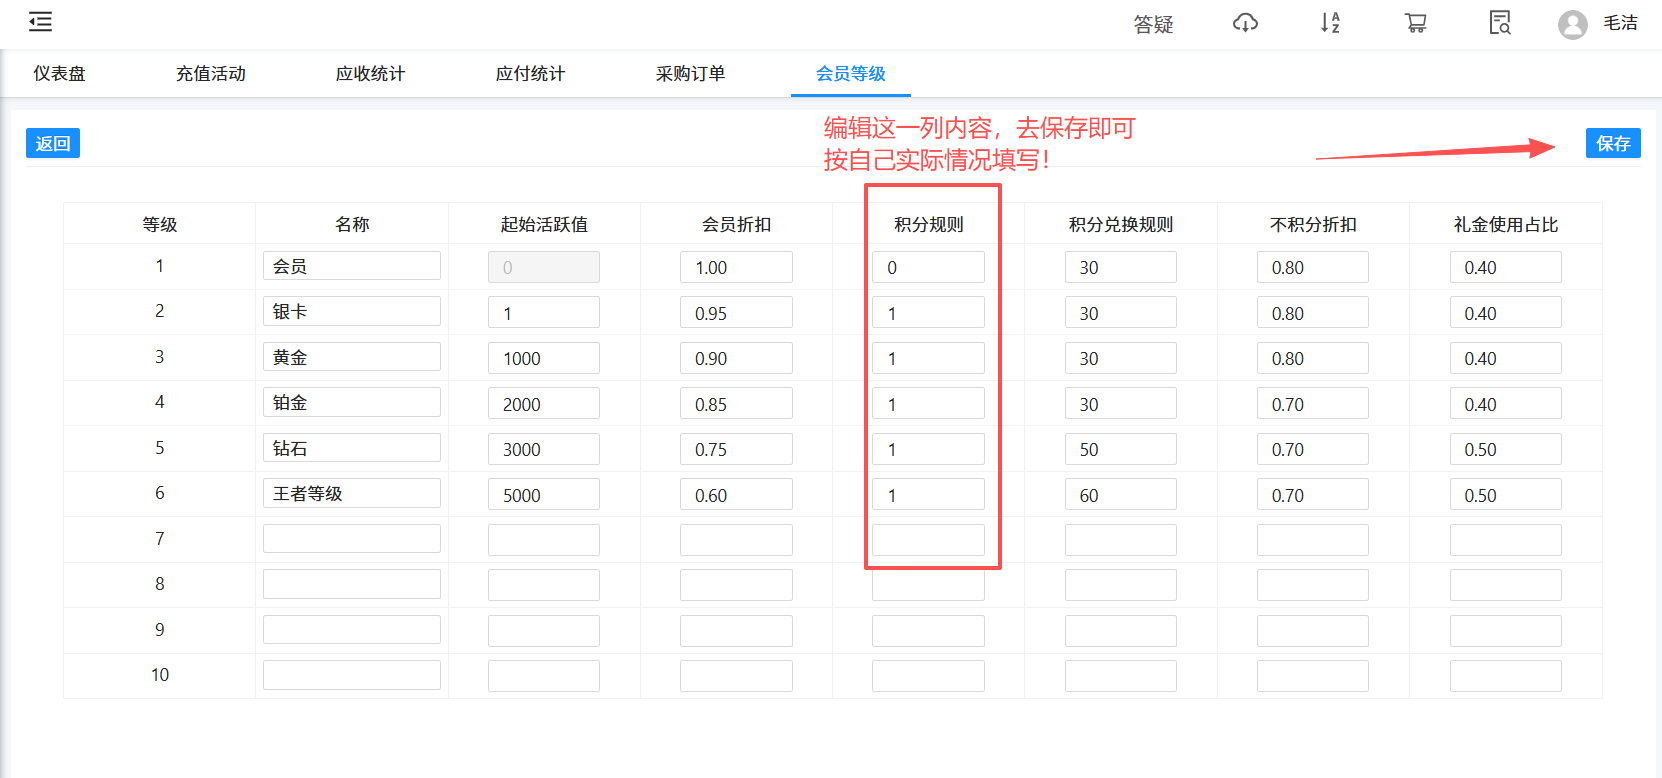Edit 银卡 starting activity value 1
1662x778 pixels.
(544, 312)
